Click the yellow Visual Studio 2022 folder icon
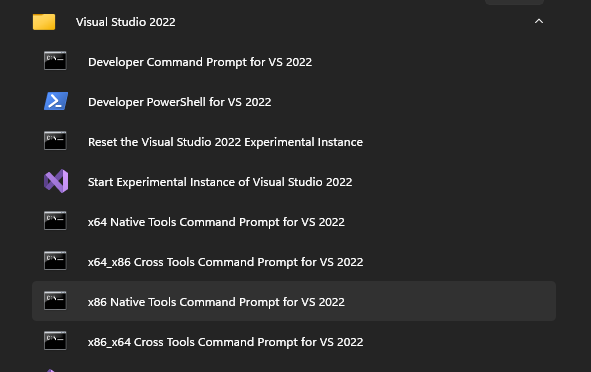 44,22
